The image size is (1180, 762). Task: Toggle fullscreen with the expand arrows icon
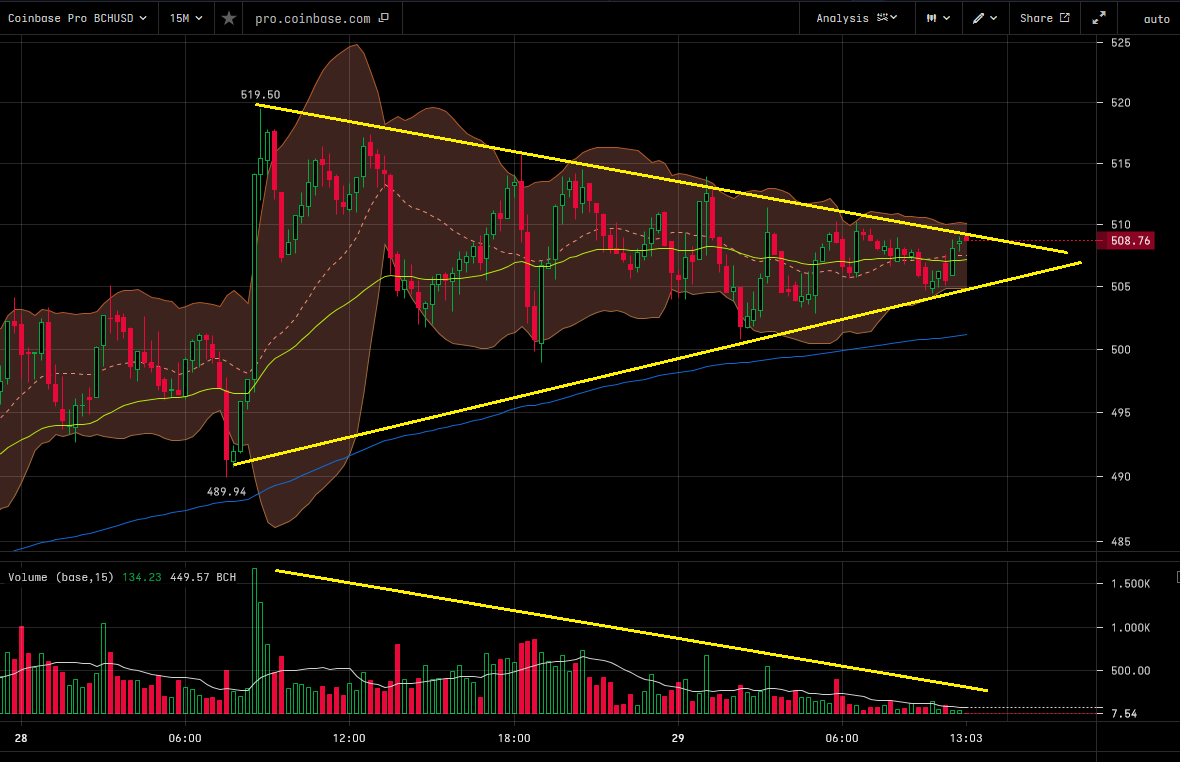(1099, 18)
